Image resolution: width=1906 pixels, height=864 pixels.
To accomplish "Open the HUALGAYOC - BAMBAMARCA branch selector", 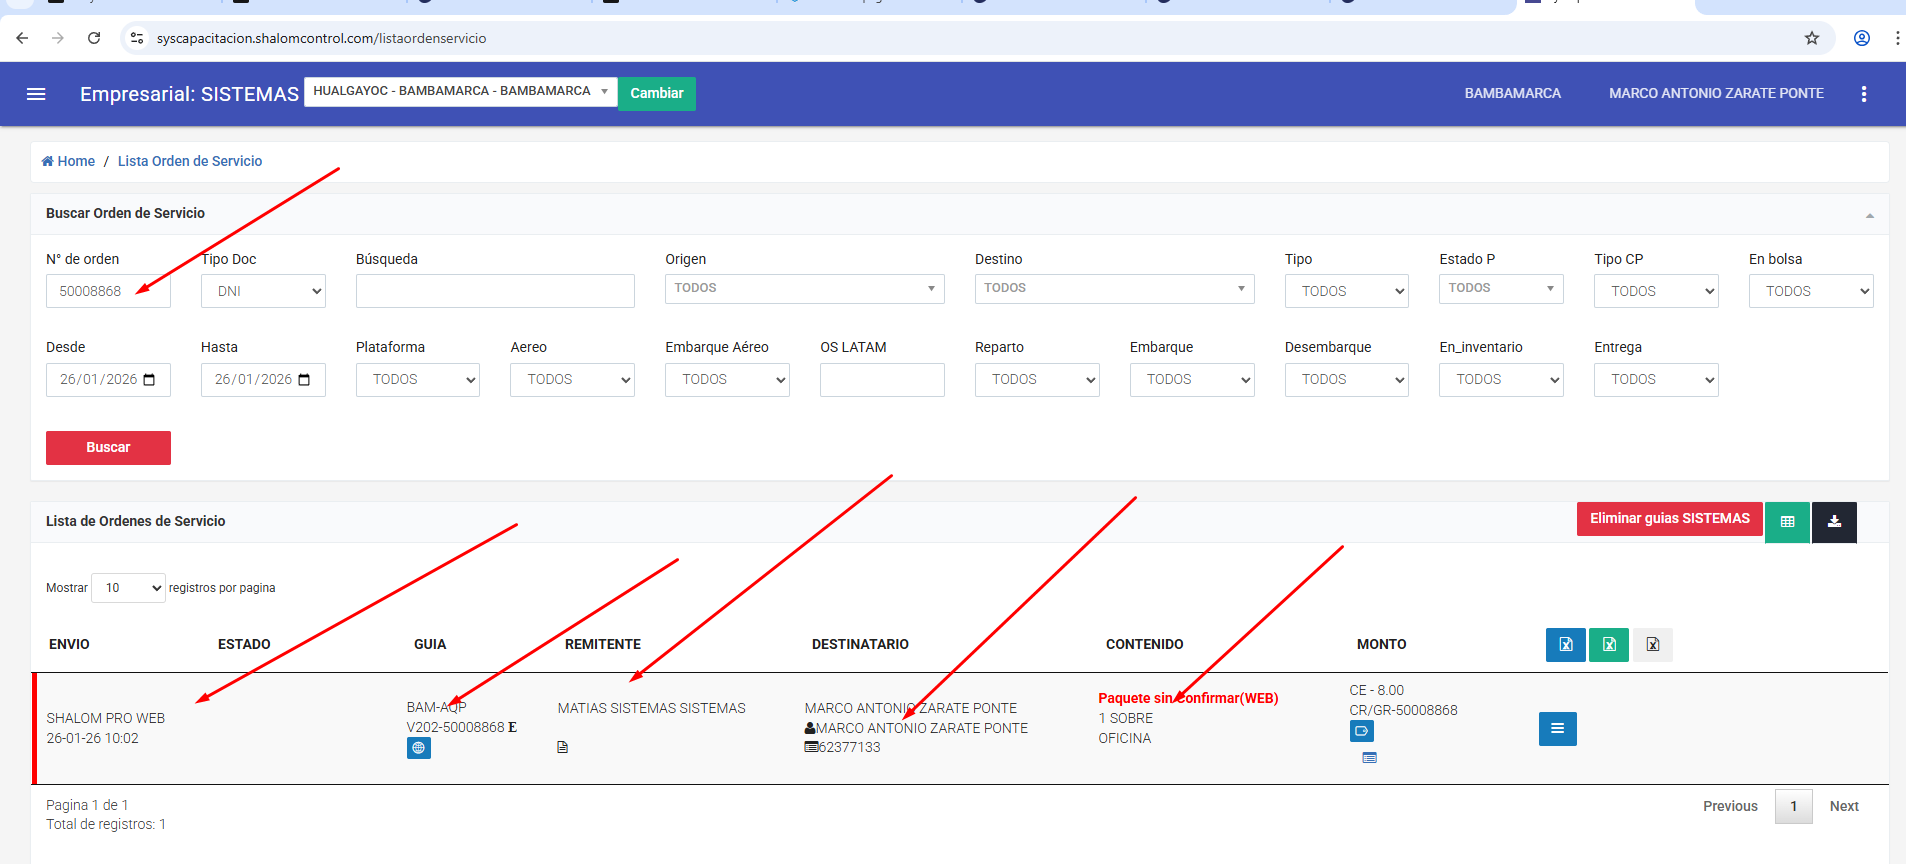I will pos(460,92).
